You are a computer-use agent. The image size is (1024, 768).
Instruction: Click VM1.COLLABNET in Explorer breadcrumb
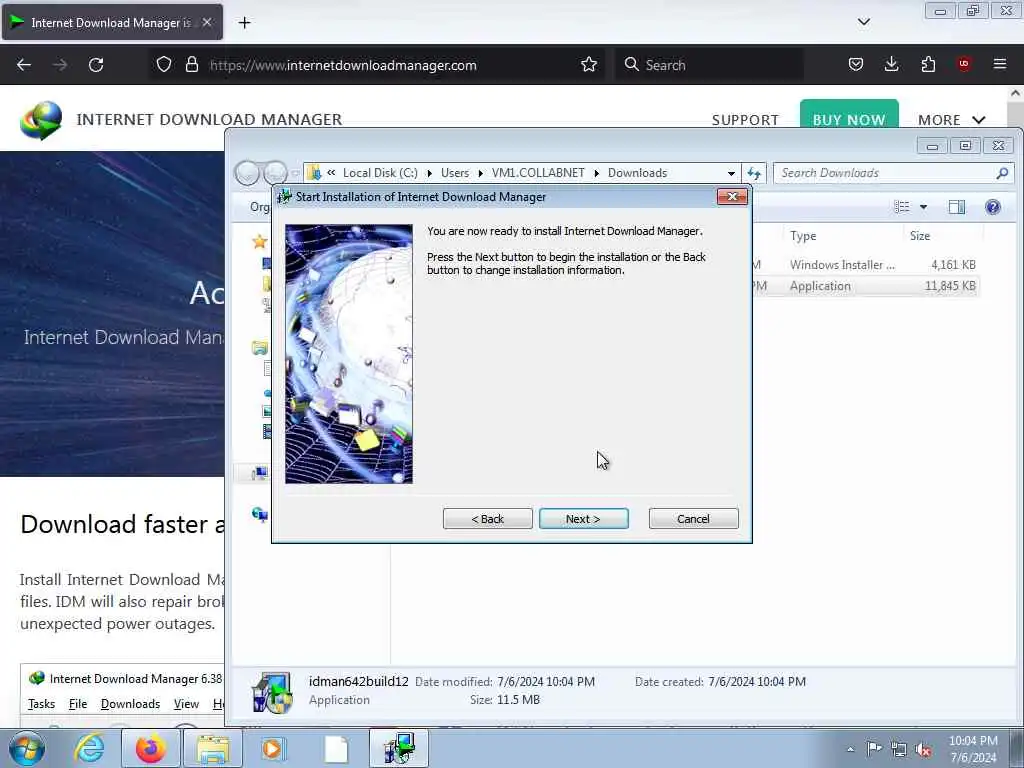tap(538, 173)
